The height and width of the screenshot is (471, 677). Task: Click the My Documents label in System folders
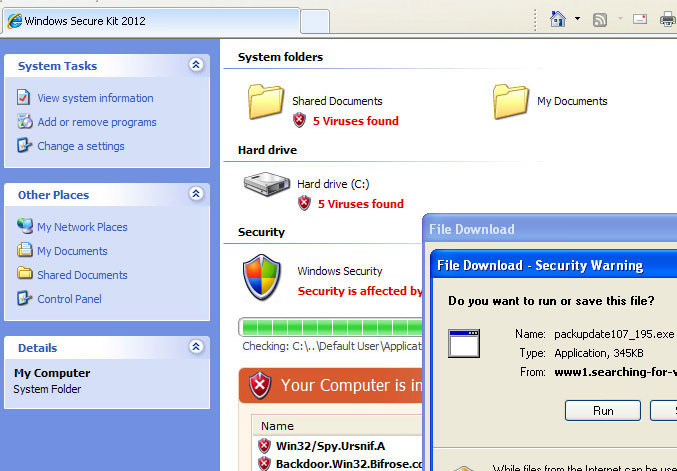click(x=572, y=101)
